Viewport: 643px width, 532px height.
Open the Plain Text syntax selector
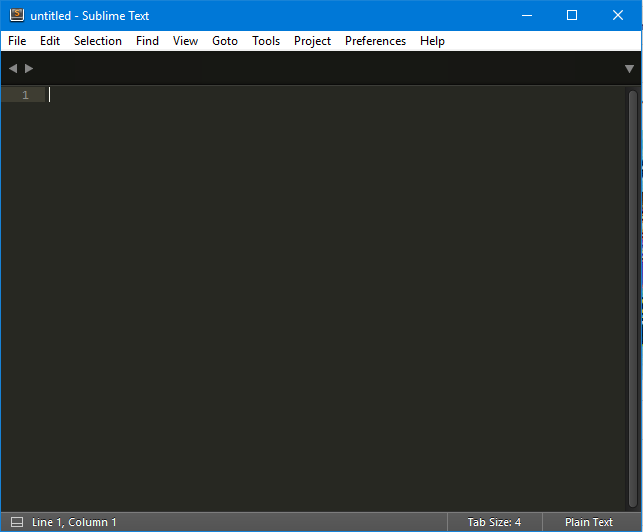589,522
